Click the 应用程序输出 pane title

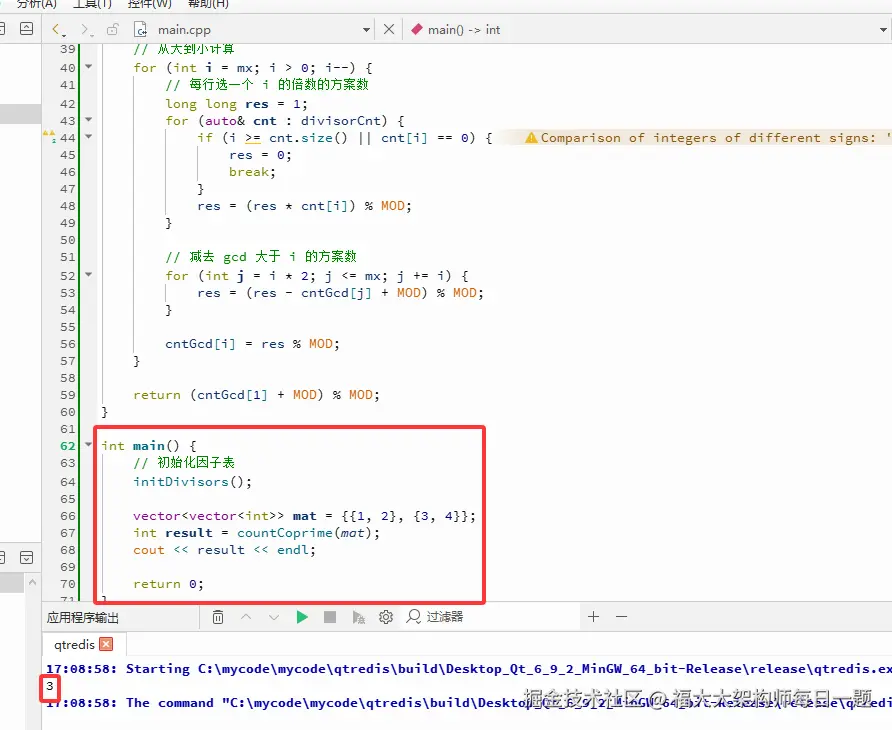83,617
